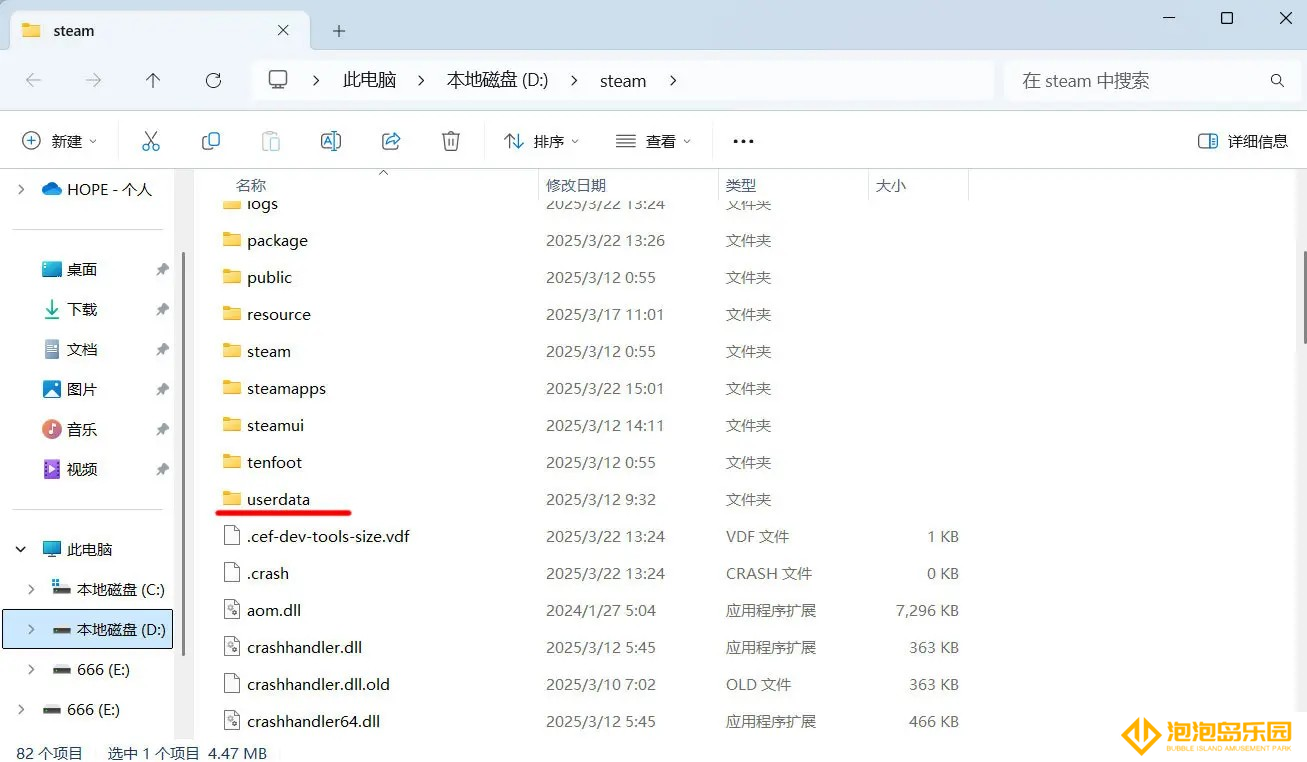Open a new tab with plus icon

click(x=339, y=31)
